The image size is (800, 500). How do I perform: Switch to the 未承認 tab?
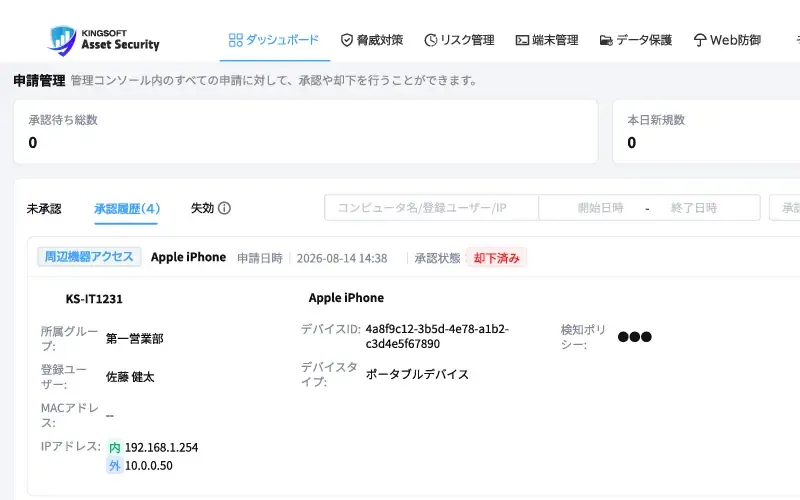point(44,209)
